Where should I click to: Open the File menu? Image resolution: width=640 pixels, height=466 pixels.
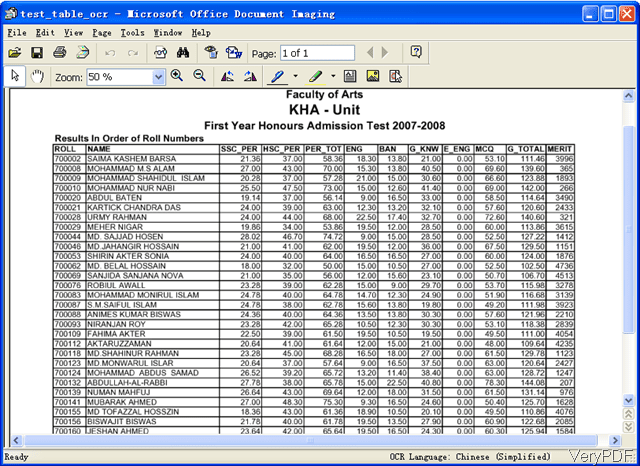coord(17,33)
